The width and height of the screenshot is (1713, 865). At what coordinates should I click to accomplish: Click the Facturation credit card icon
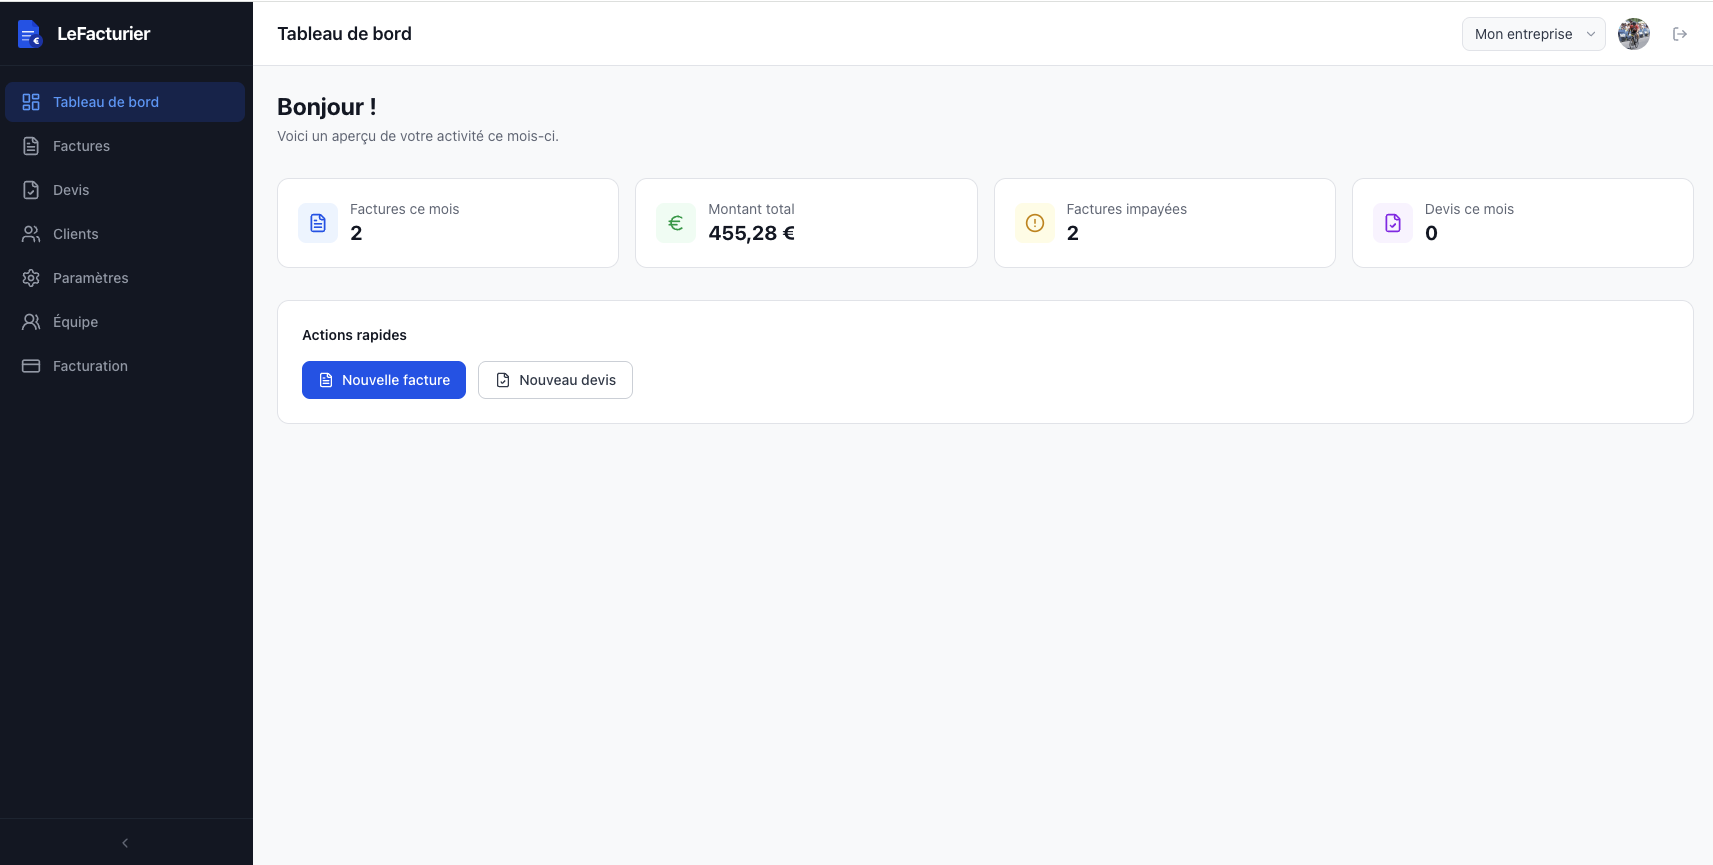(31, 366)
